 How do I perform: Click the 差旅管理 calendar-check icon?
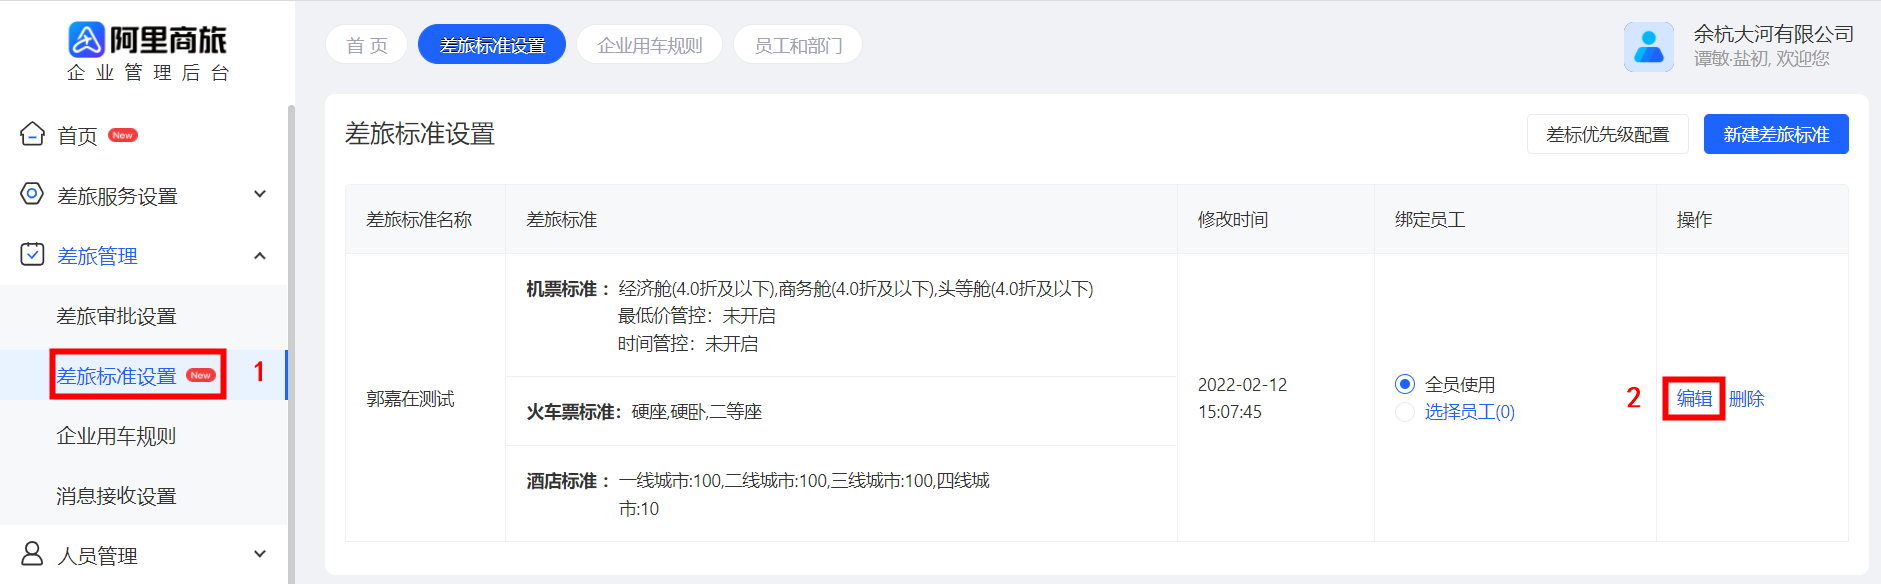(32, 254)
